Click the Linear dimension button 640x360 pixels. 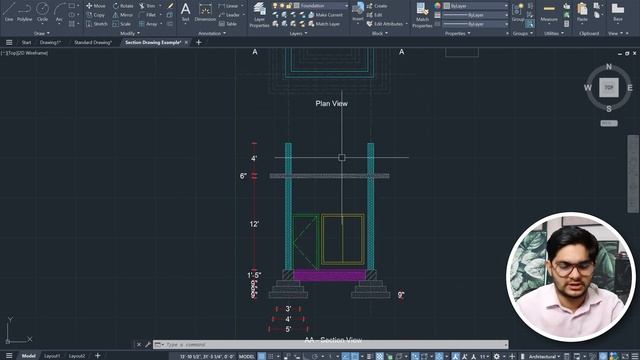point(229,6)
